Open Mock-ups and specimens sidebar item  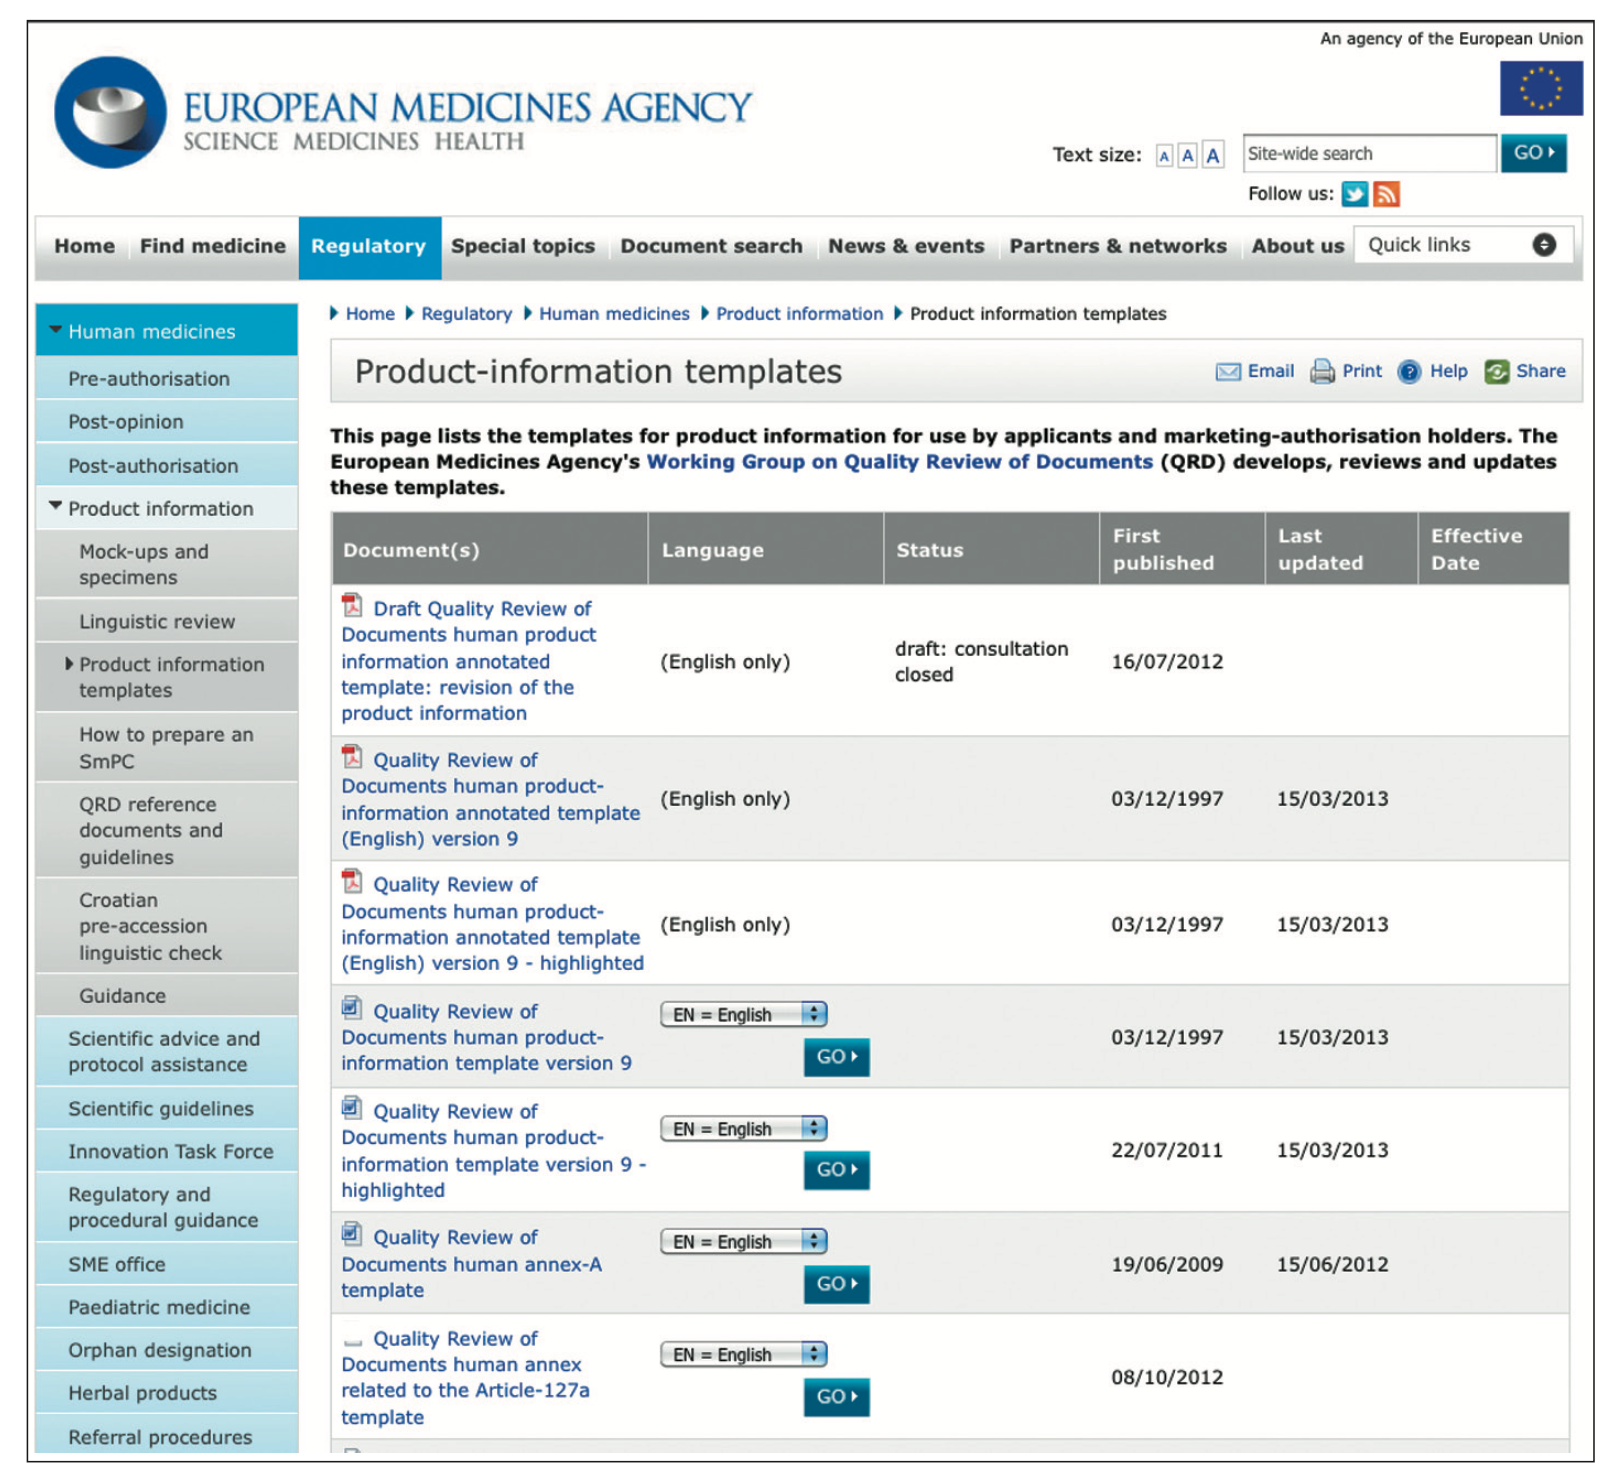(167, 565)
